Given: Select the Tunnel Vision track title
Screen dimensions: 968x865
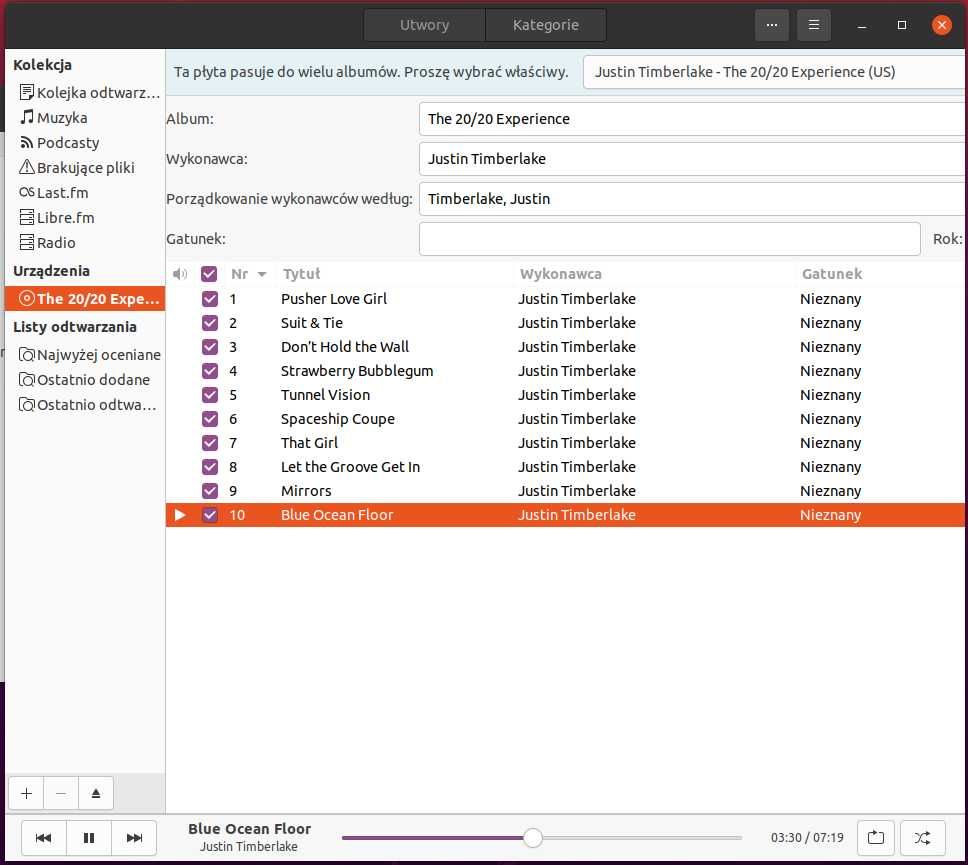Looking at the screenshot, I should (325, 395).
